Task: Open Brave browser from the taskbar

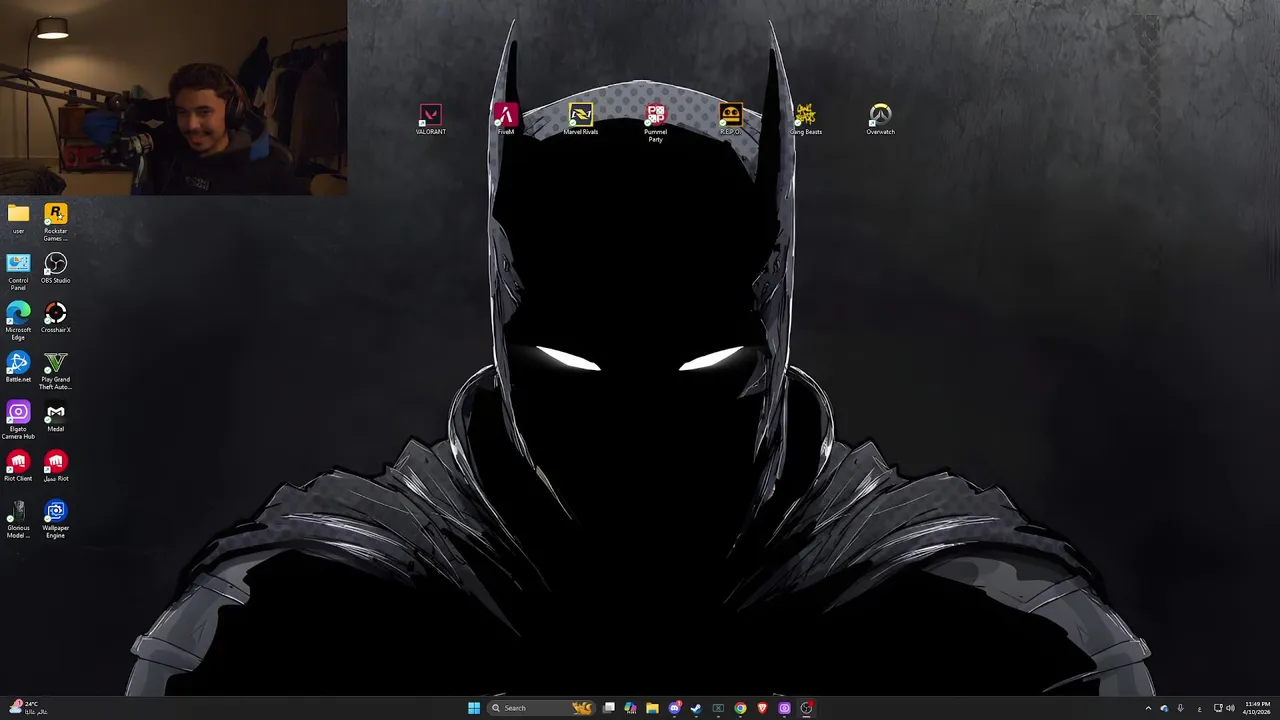Action: (762, 708)
